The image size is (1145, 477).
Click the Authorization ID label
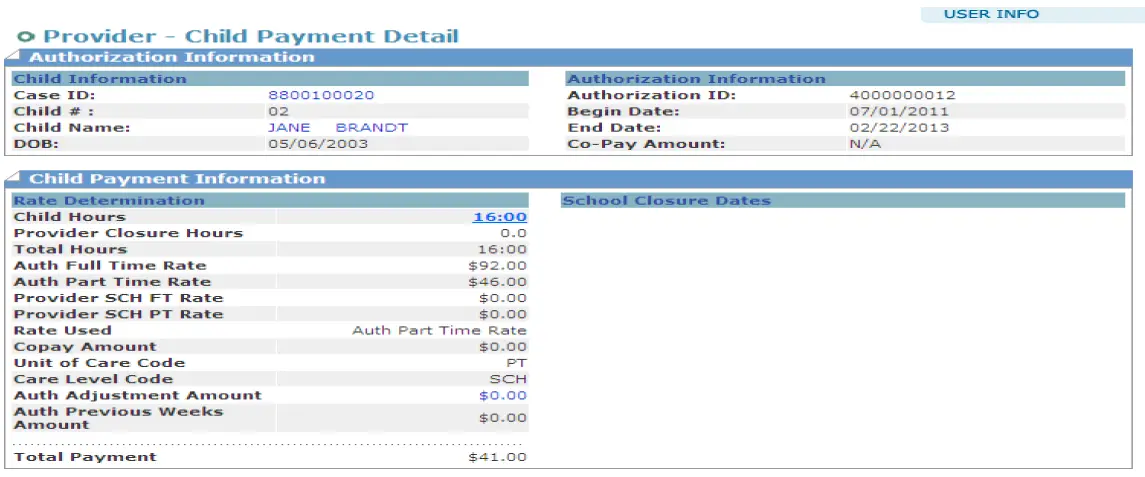(x=652, y=95)
